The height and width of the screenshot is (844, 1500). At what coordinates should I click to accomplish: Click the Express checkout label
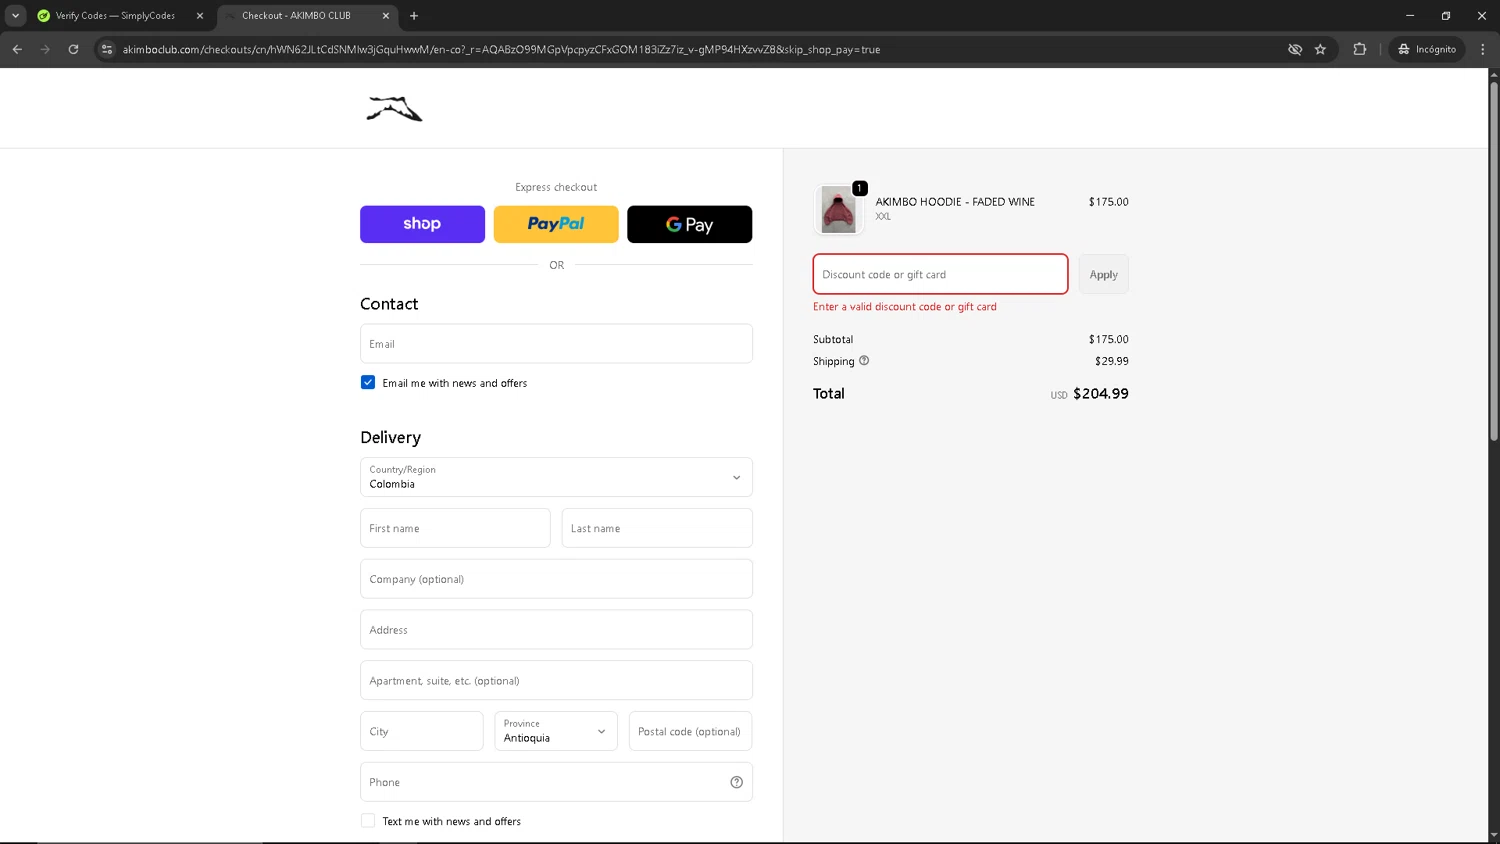click(x=556, y=187)
